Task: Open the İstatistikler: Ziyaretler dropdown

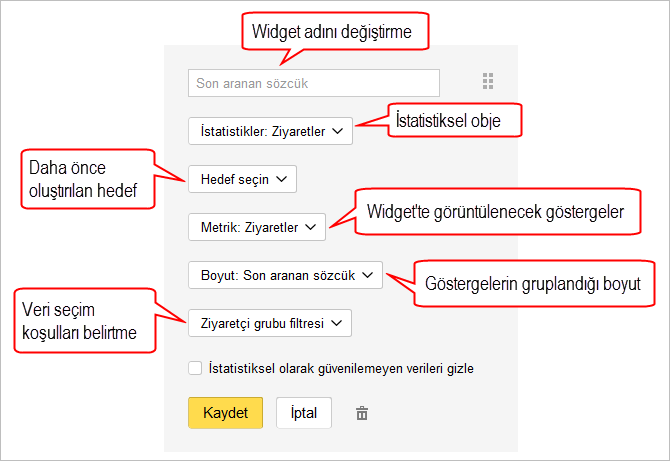Action: pos(270,131)
